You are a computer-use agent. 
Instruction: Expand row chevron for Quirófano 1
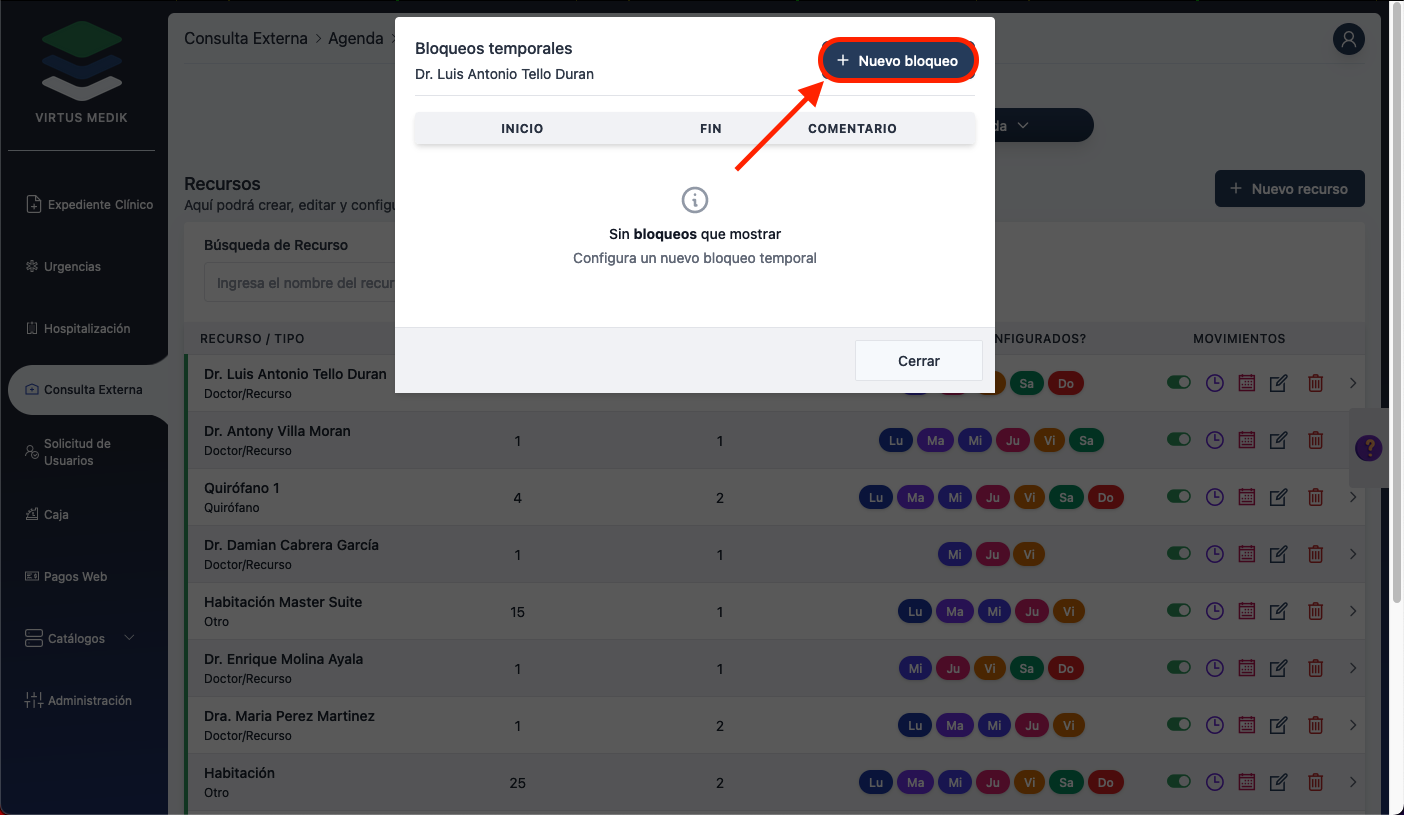coord(1353,497)
